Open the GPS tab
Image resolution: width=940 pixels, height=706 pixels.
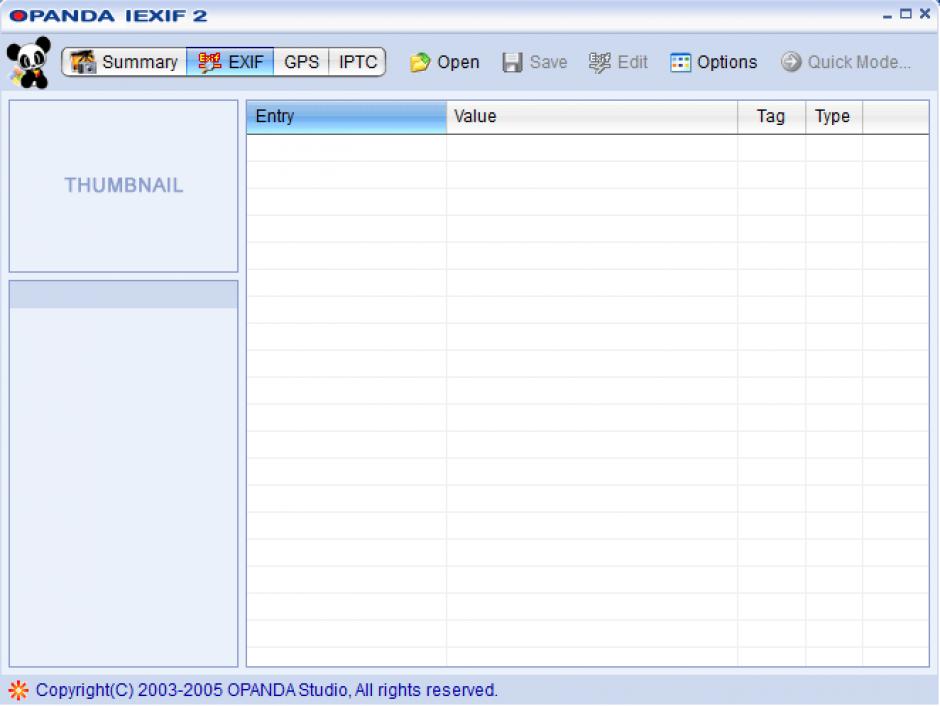tap(301, 62)
